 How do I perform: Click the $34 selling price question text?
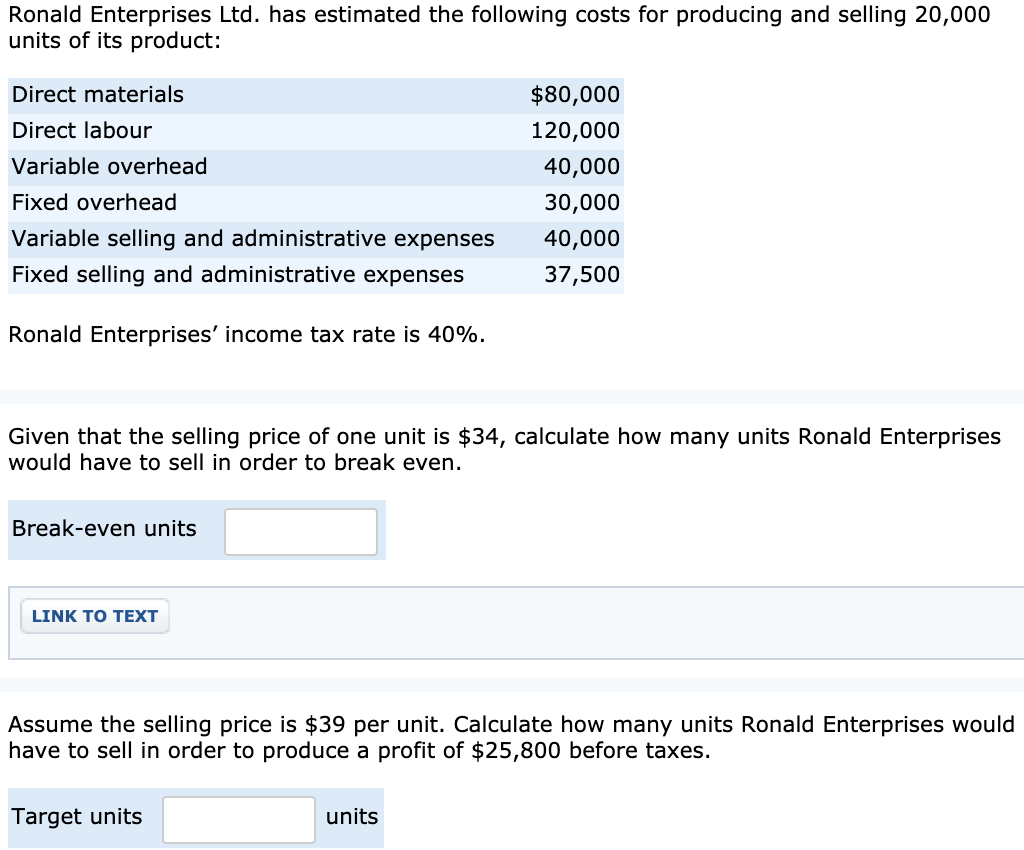click(504, 449)
